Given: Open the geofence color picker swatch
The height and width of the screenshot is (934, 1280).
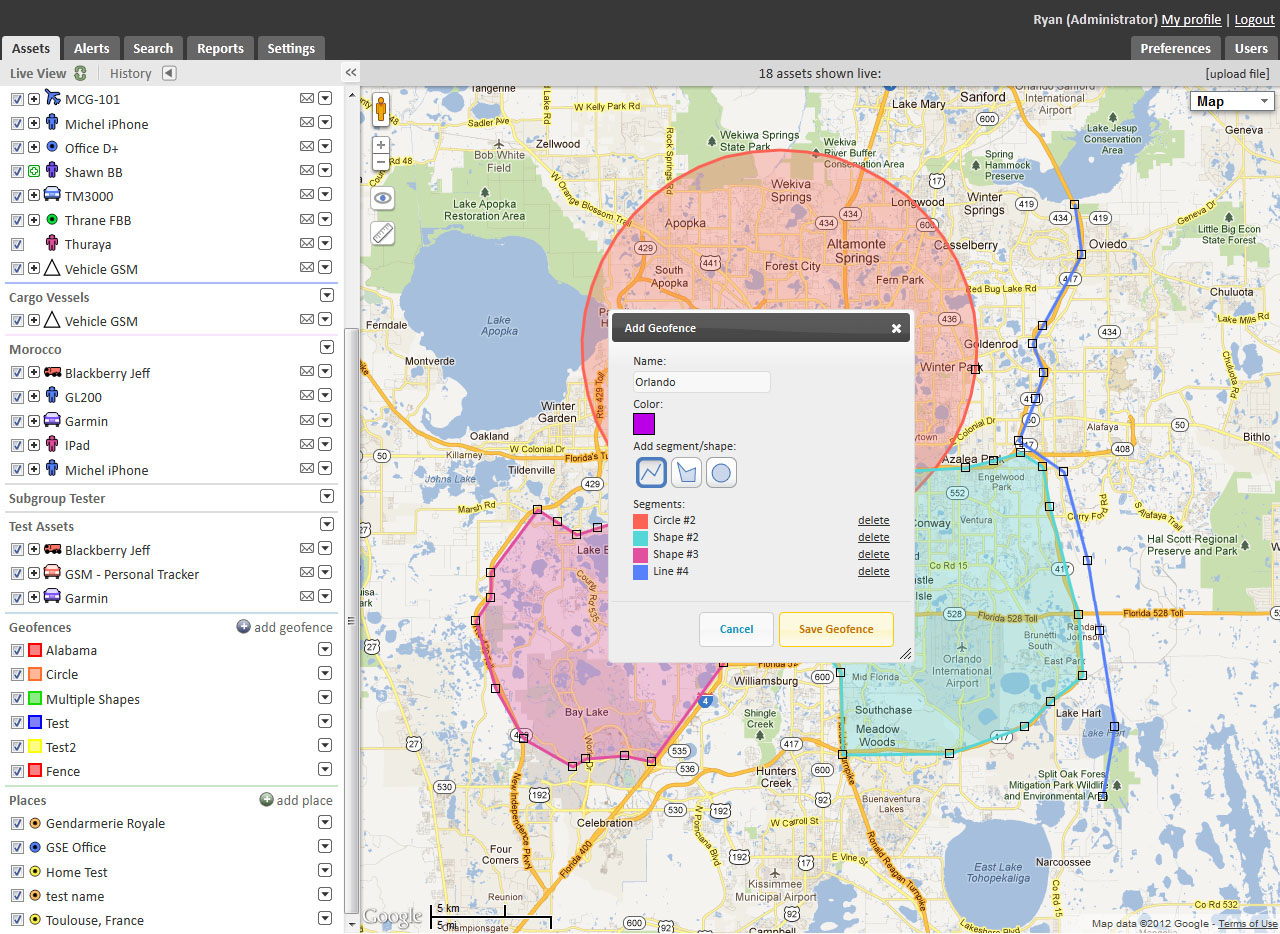Looking at the screenshot, I should [x=643, y=424].
